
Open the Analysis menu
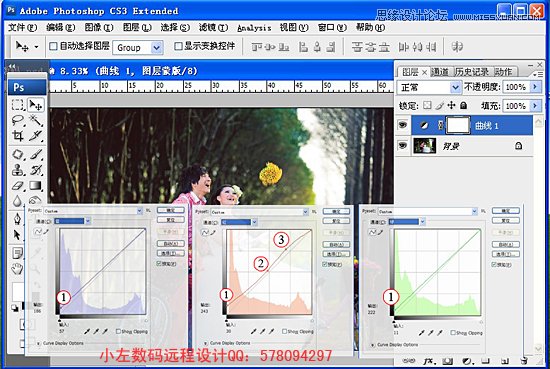[254, 28]
